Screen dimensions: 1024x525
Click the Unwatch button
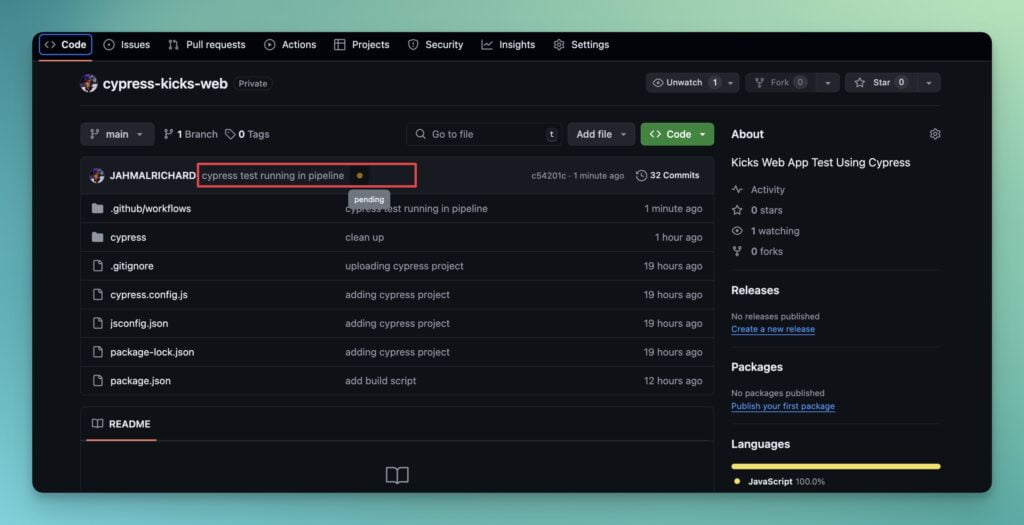[x=684, y=82]
